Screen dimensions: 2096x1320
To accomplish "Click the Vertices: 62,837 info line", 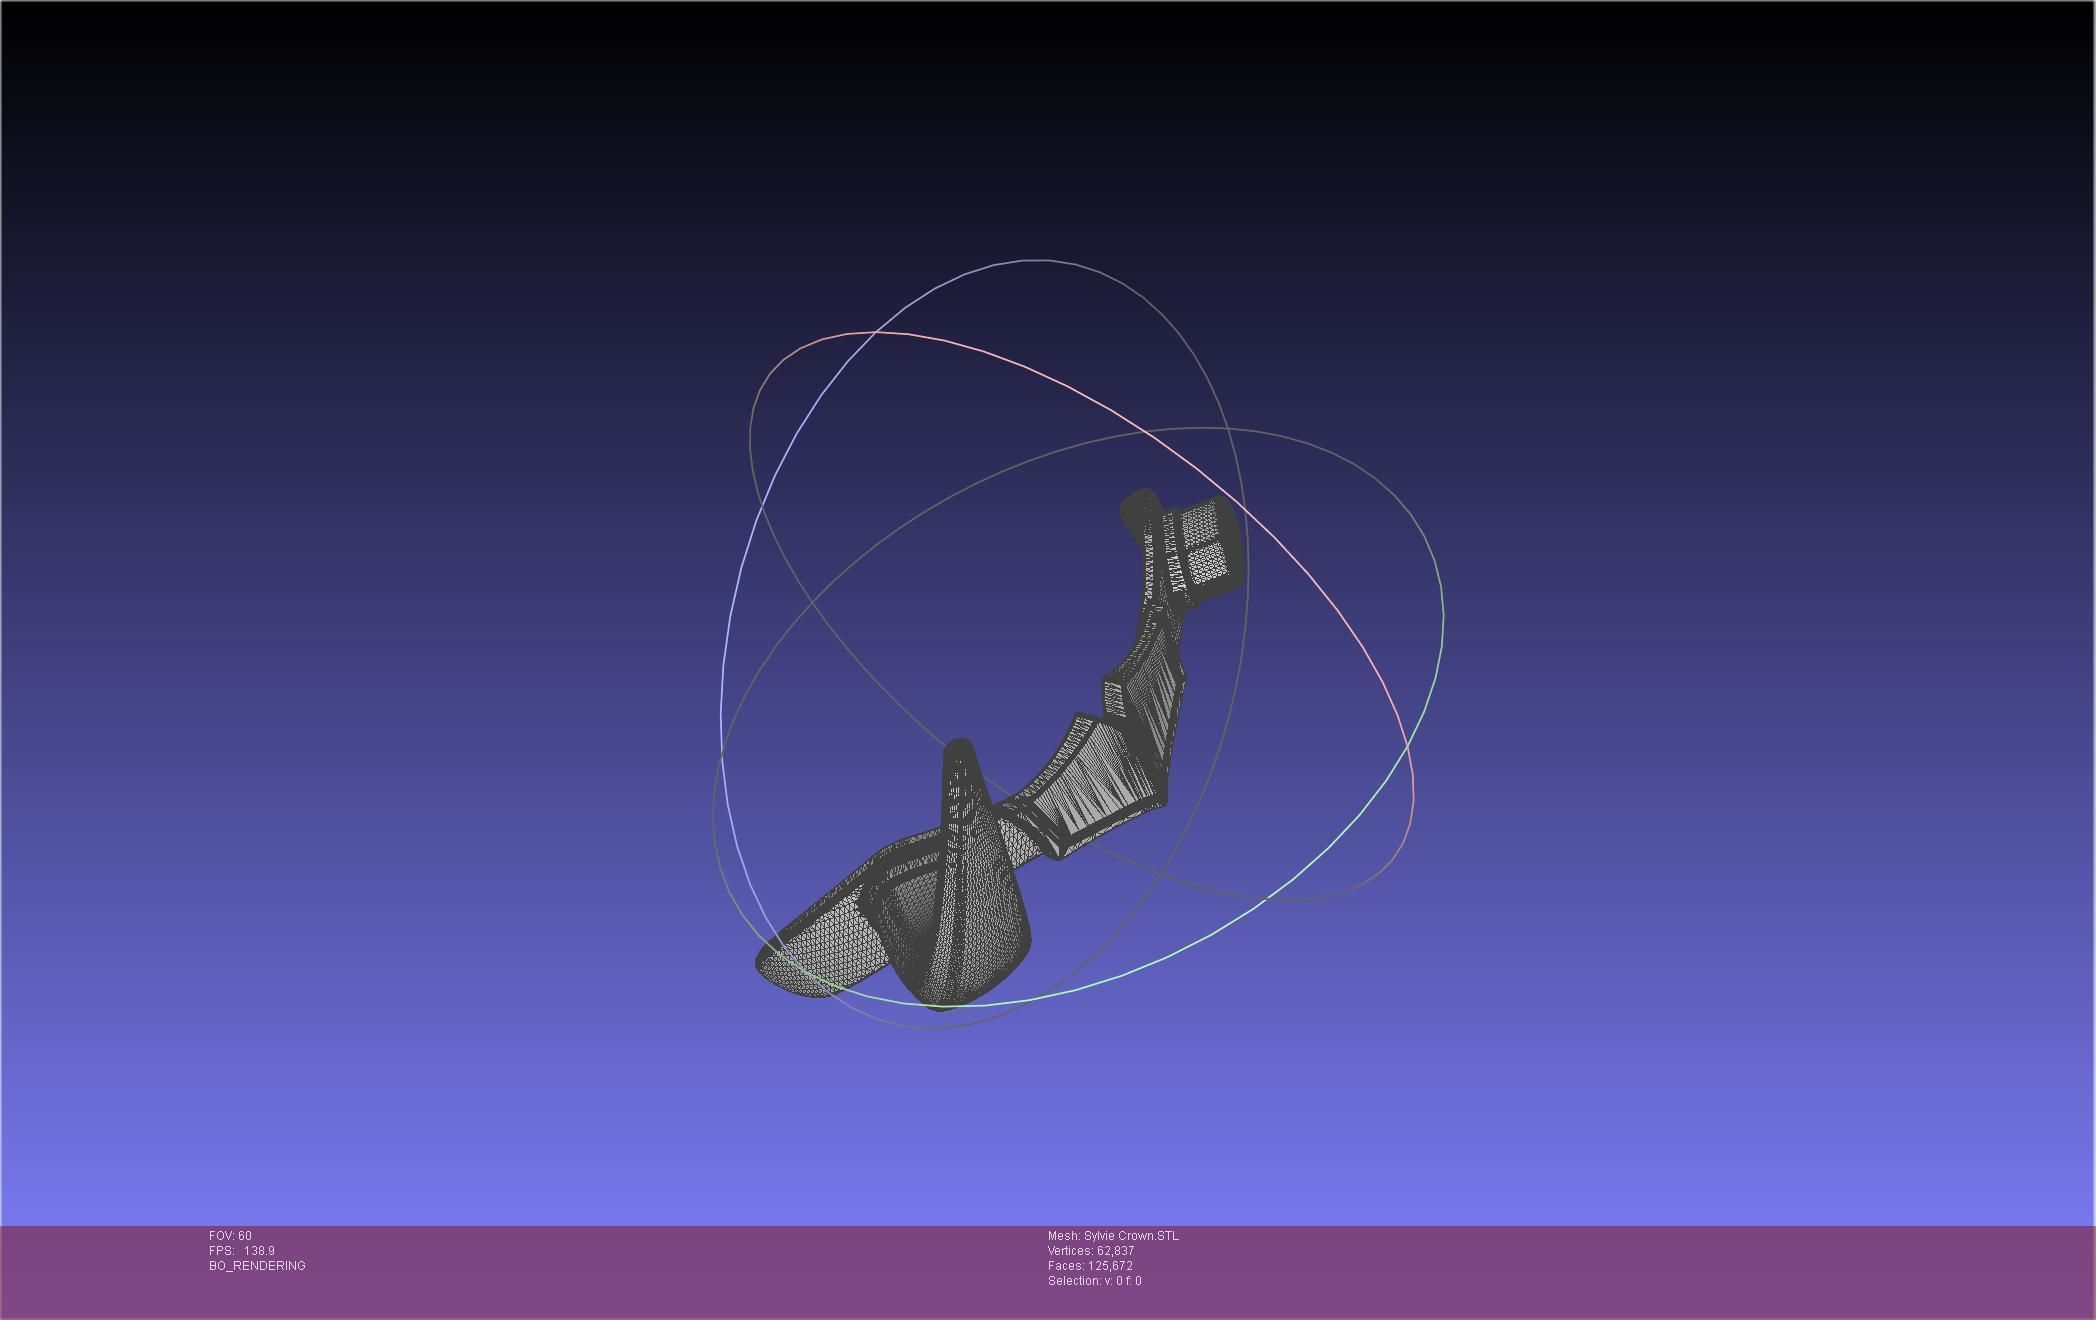I will [x=1090, y=1251].
